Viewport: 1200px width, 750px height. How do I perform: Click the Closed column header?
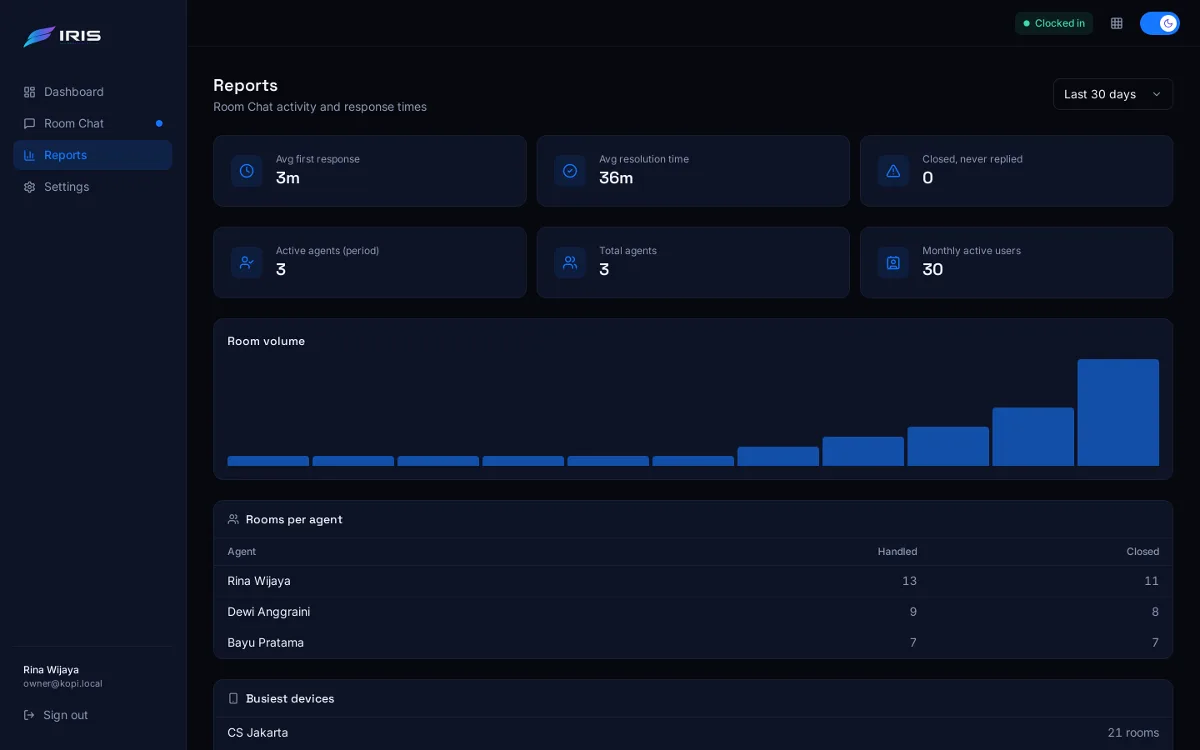(x=1143, y=552)
